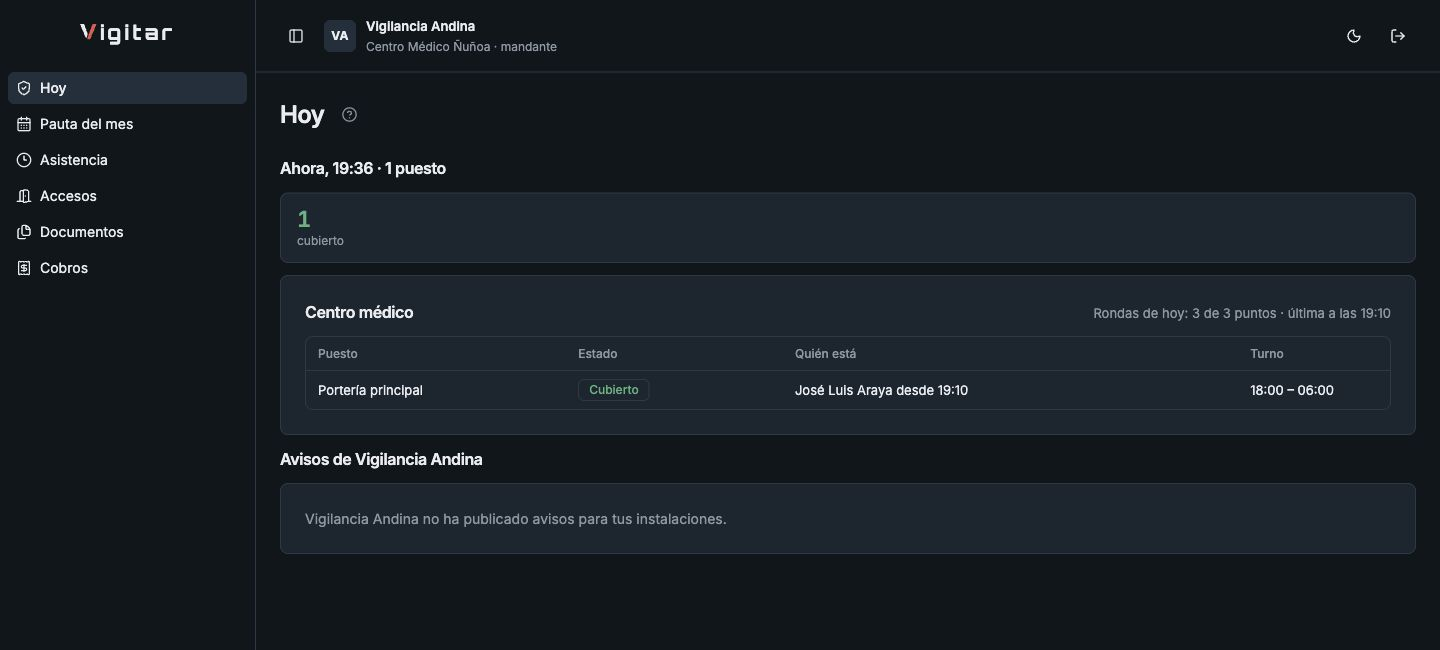Click the Cubierto status badge
Screen dimensions: 1440x650
[613, 390]
